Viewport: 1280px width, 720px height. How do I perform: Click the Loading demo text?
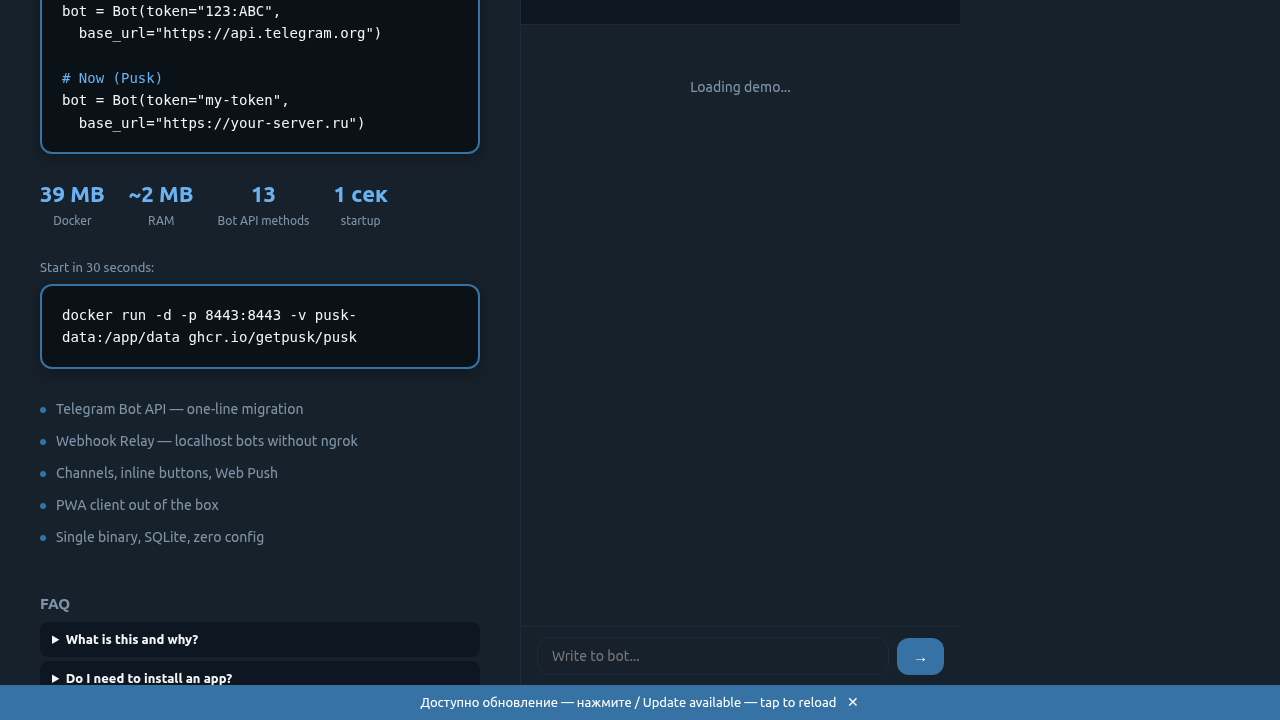(x=740, y=87)
